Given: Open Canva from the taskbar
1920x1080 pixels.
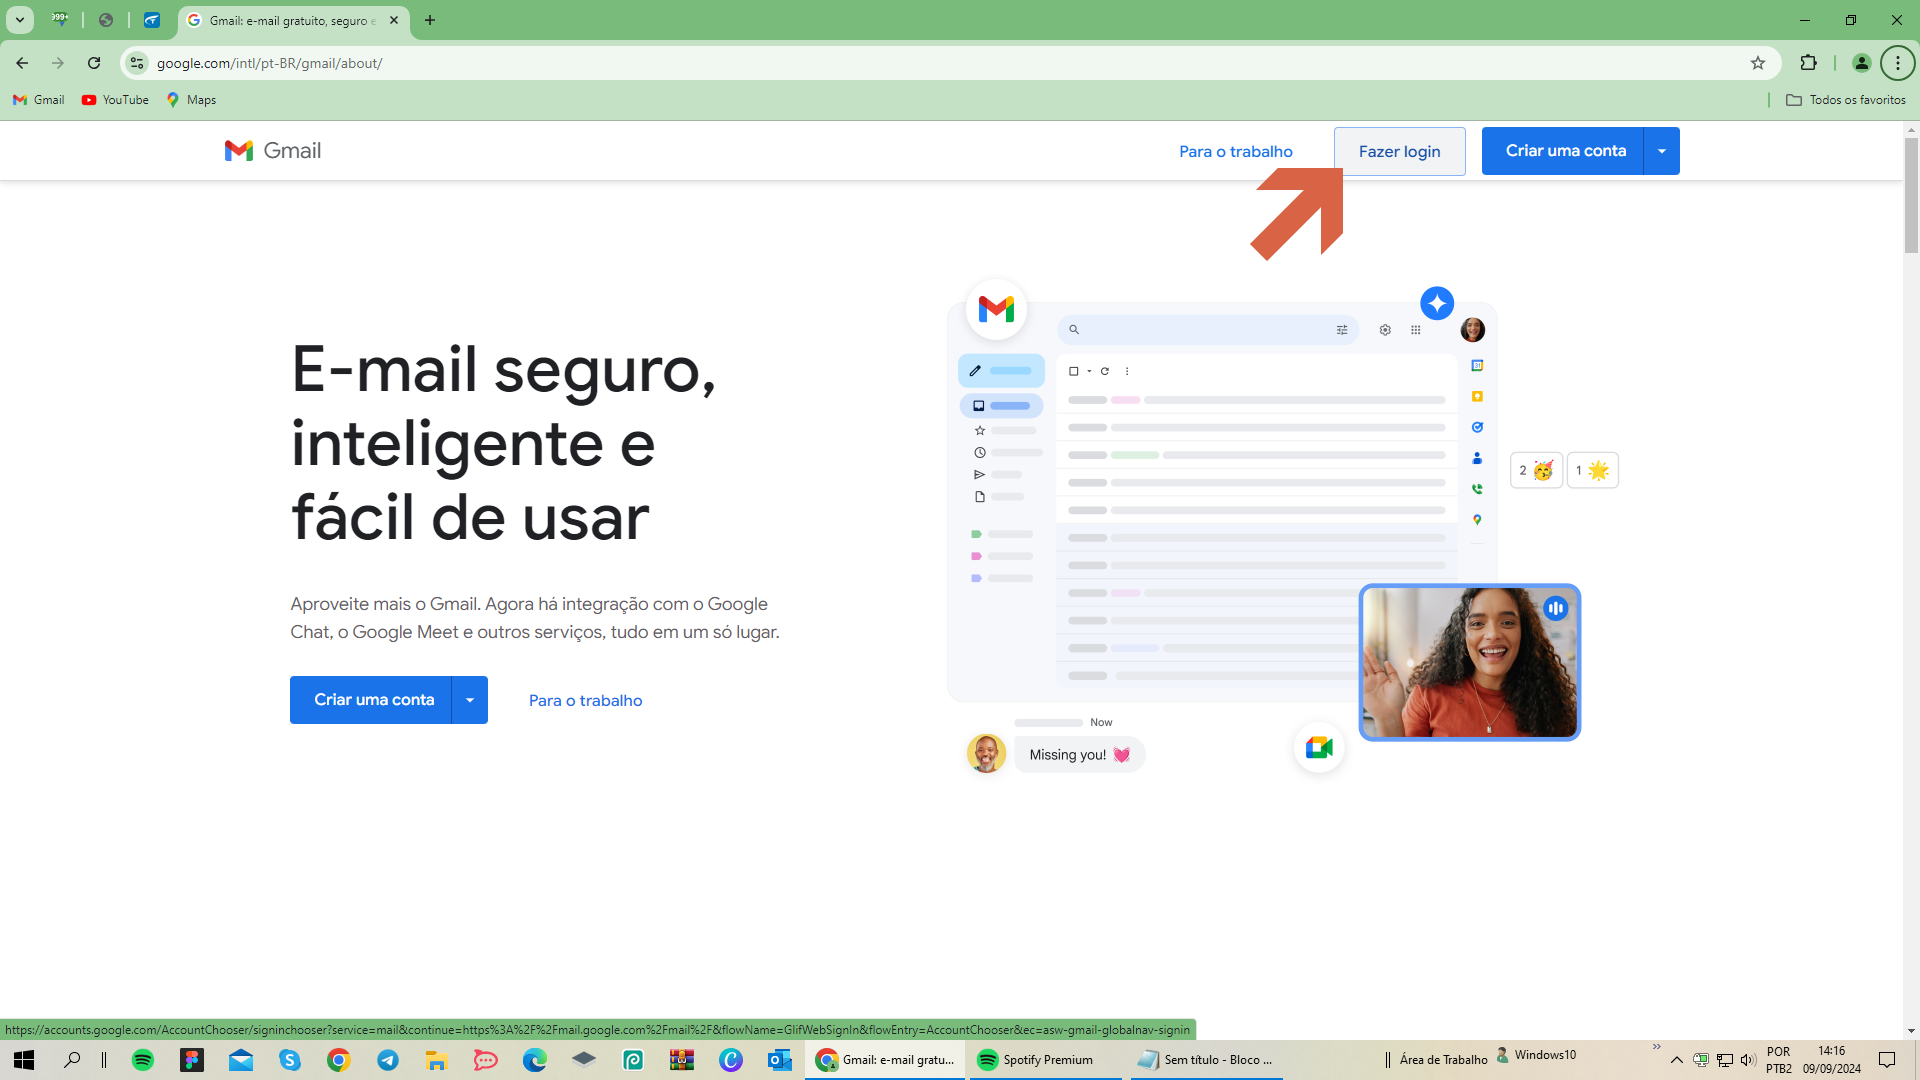Looking at the screenshot, I should (x=731, y=1060).
